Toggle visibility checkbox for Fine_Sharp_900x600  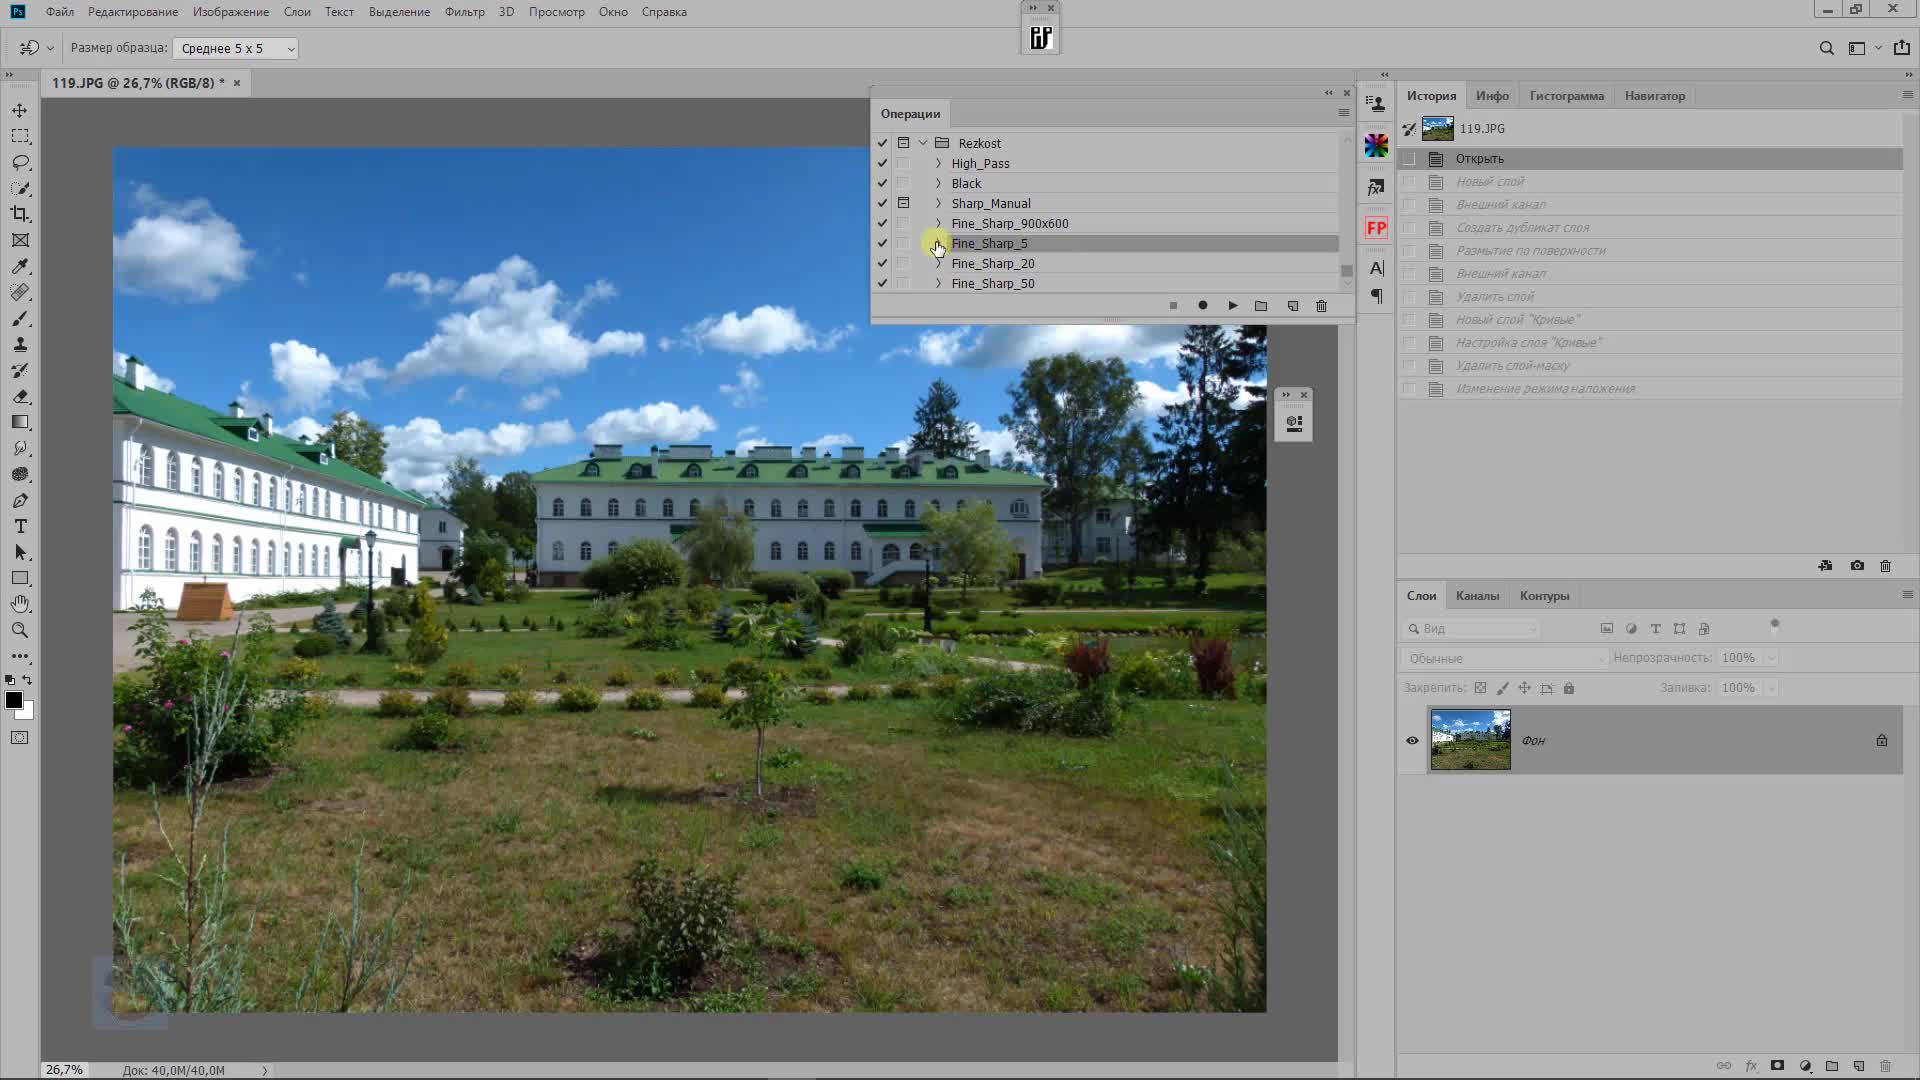[x=882, y=223]
